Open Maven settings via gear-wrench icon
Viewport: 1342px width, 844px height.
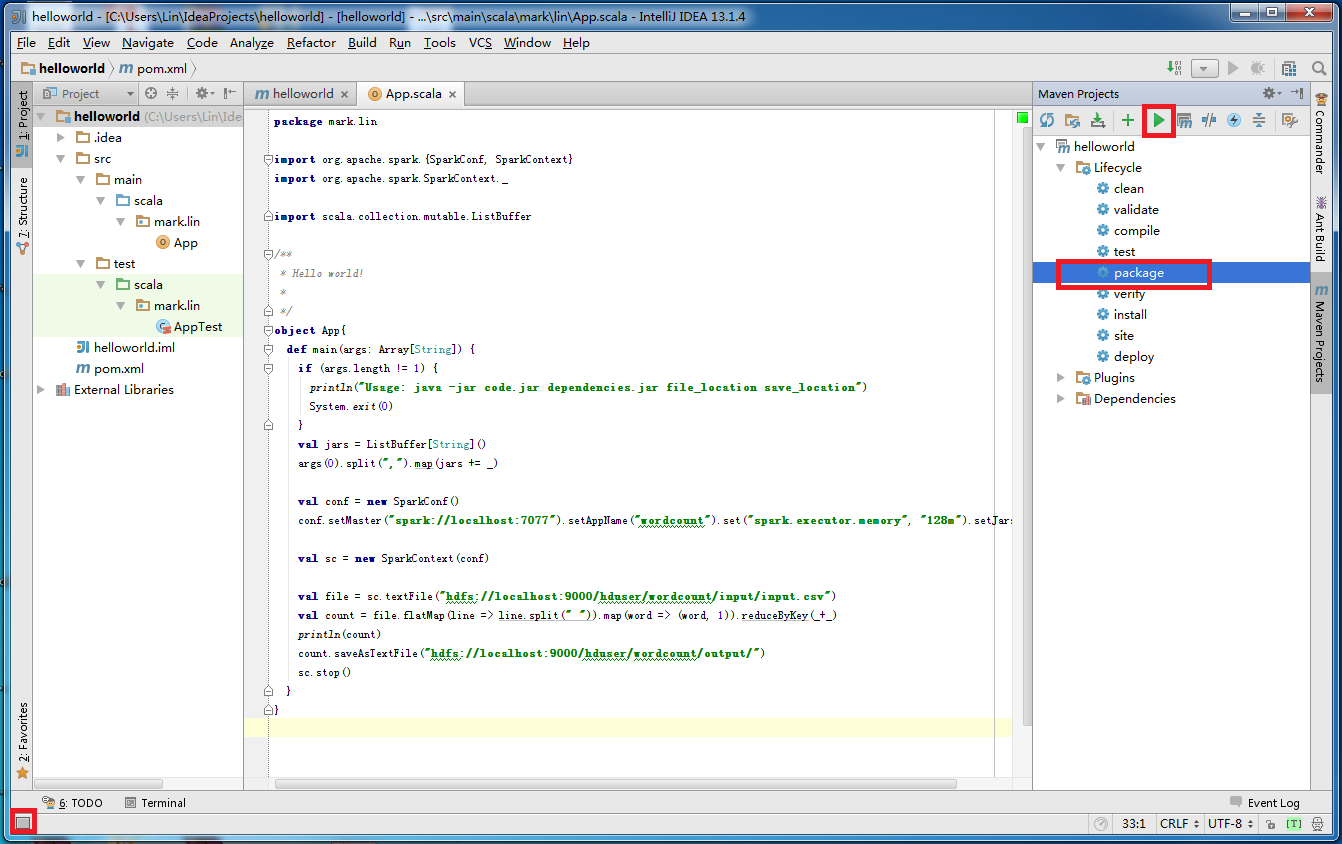click(x=1289, y=120)
